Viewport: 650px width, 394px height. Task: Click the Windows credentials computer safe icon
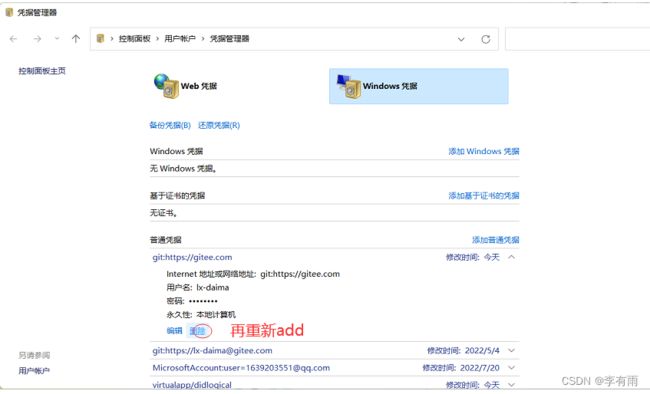[x=349, y=86]
